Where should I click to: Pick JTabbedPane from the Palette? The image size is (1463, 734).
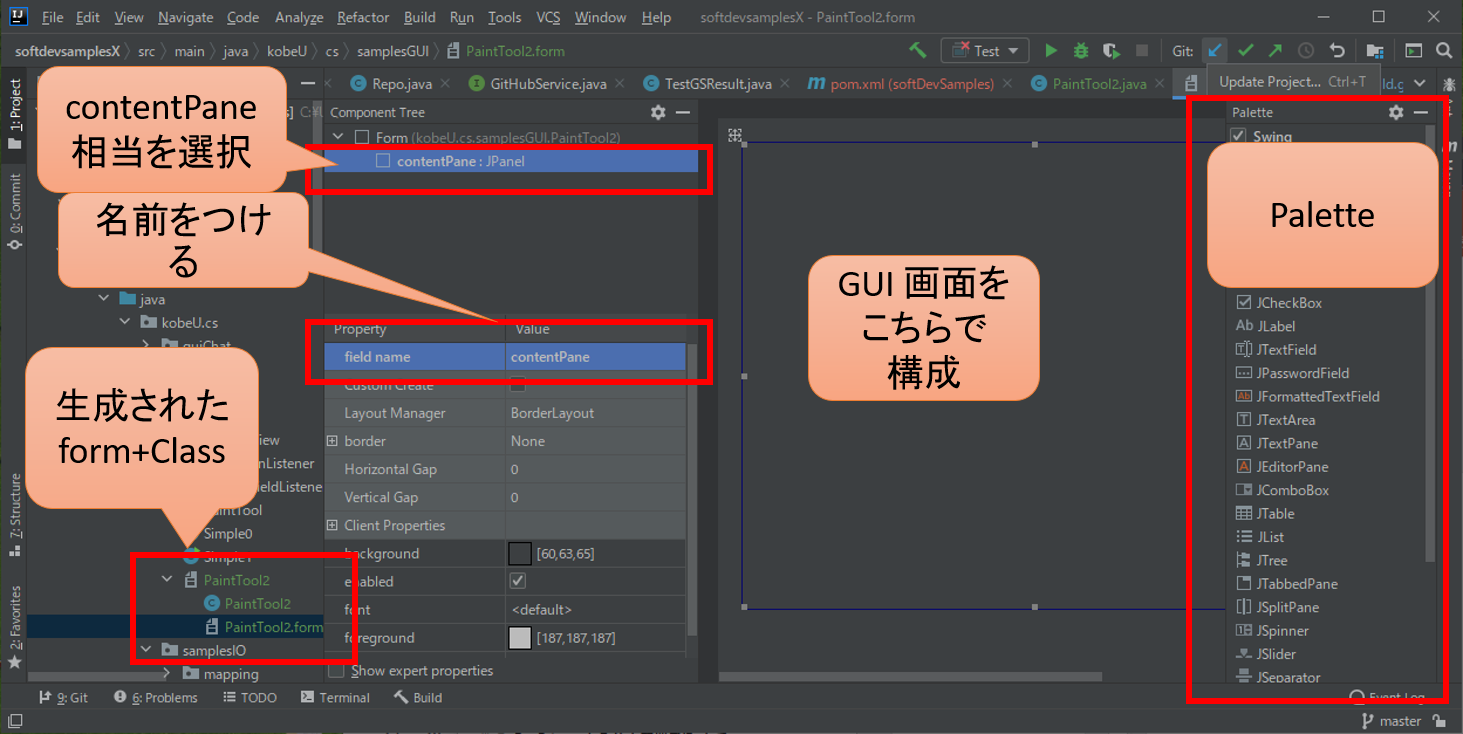click(x=1297, y=583)
